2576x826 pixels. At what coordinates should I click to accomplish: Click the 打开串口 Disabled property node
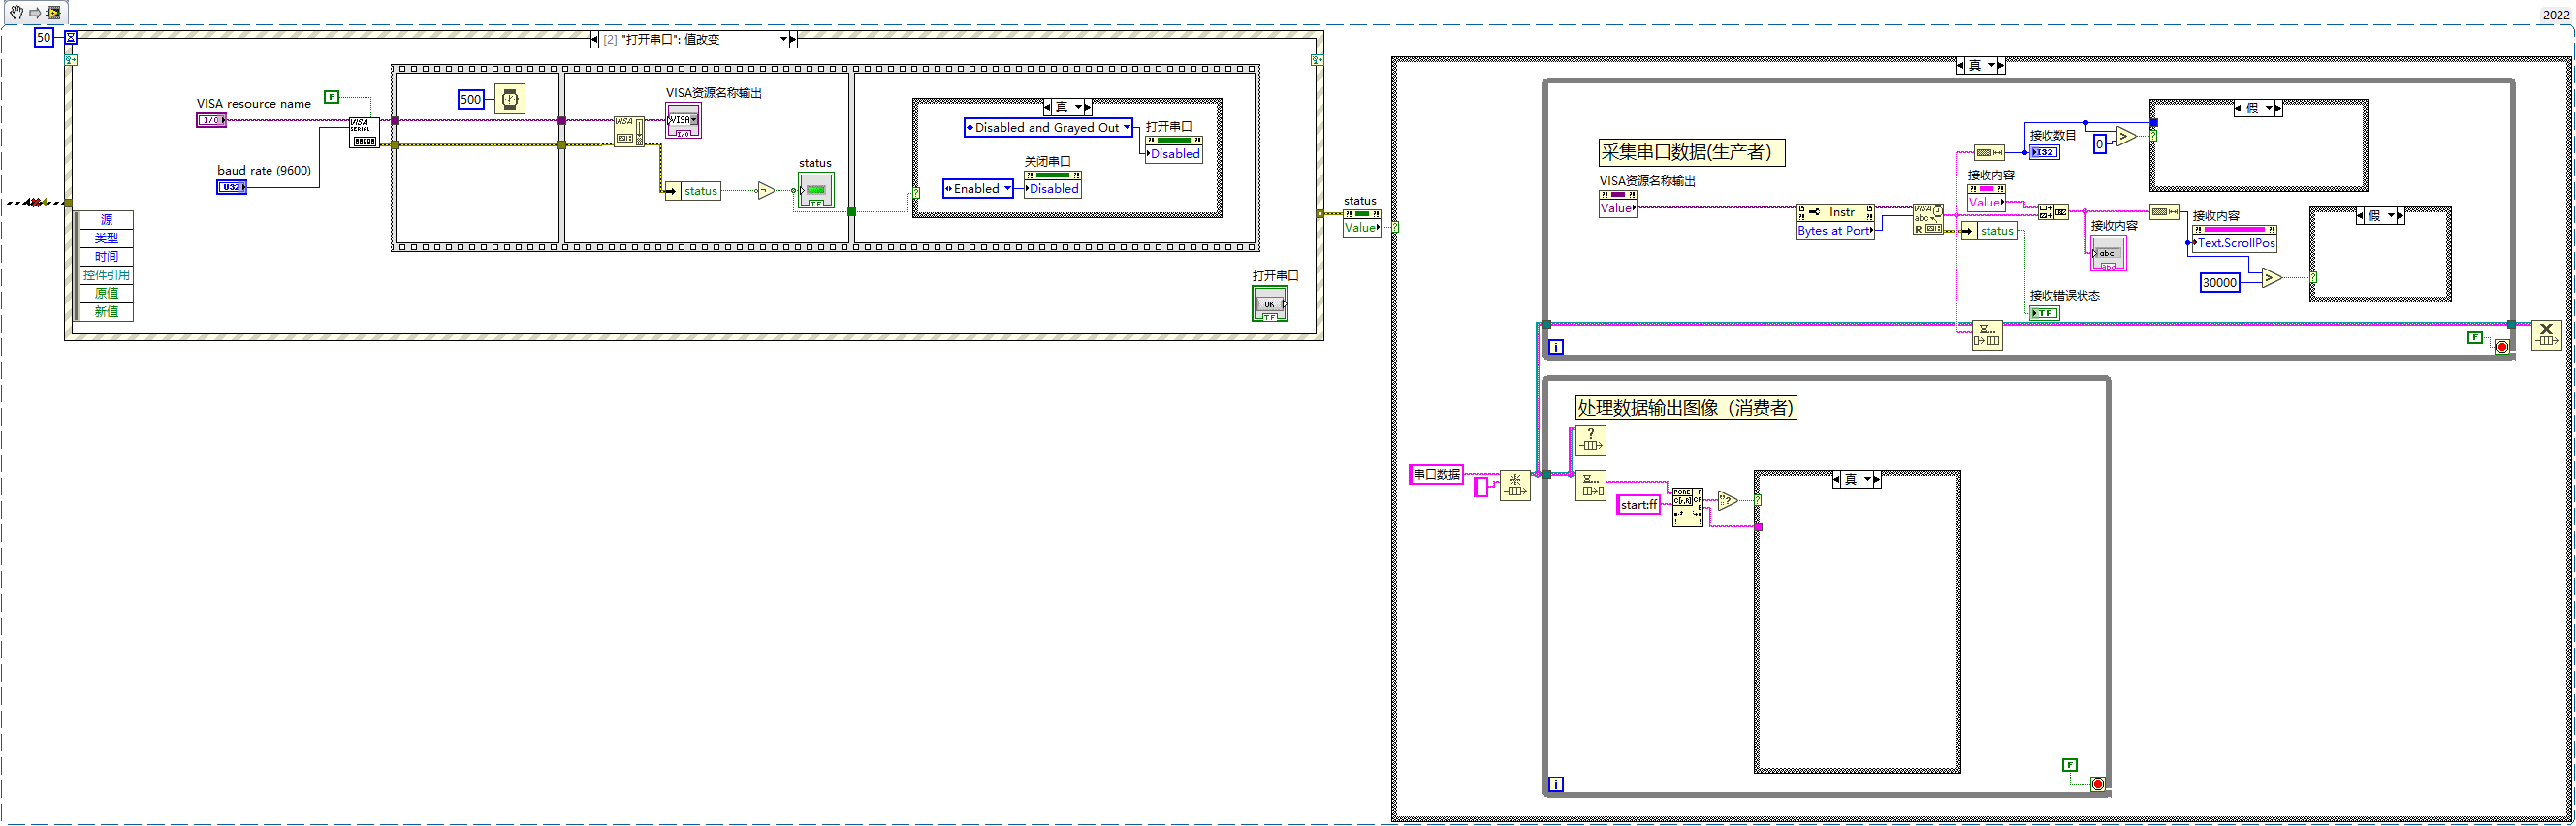[1174, 150]
